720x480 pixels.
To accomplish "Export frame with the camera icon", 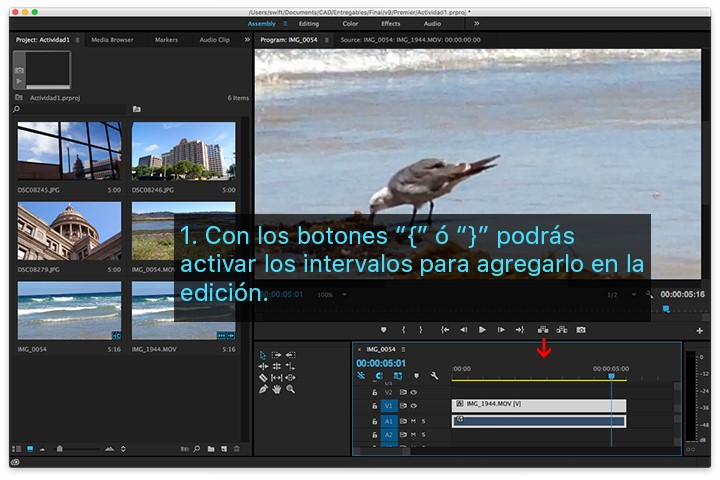I will (581, 329).
